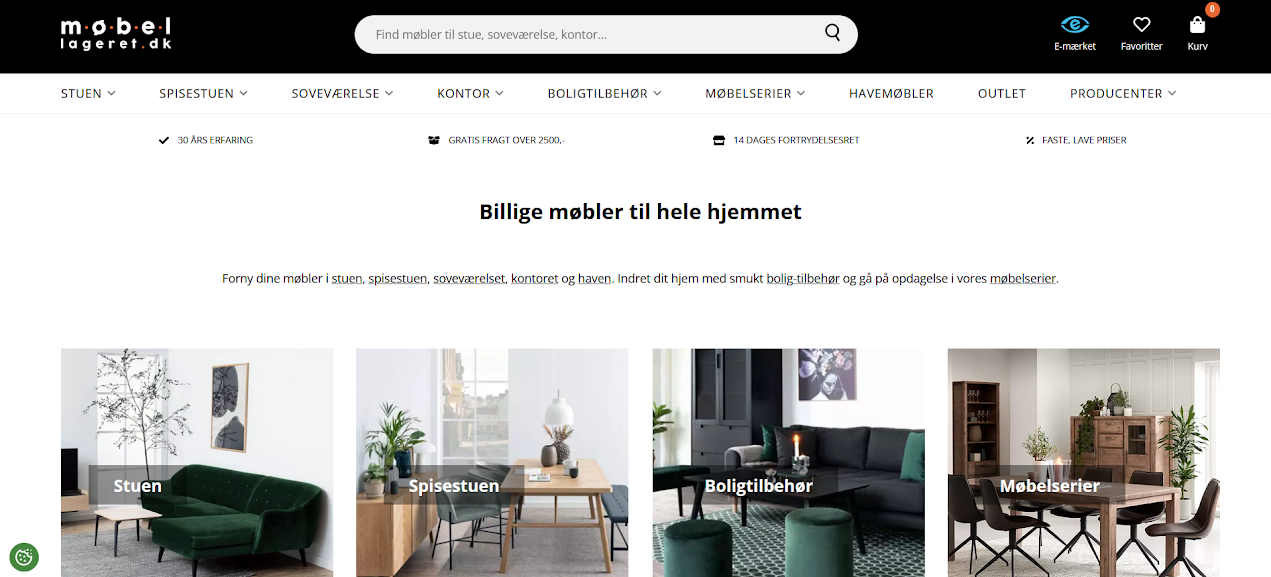Click the search magnifier icon
This screenshot has width=1271, height=577.
[832, 34]
